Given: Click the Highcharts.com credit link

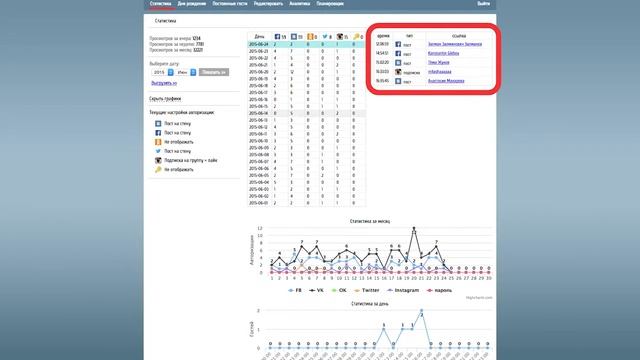Looking at the screenshot, I should (479, 298).
